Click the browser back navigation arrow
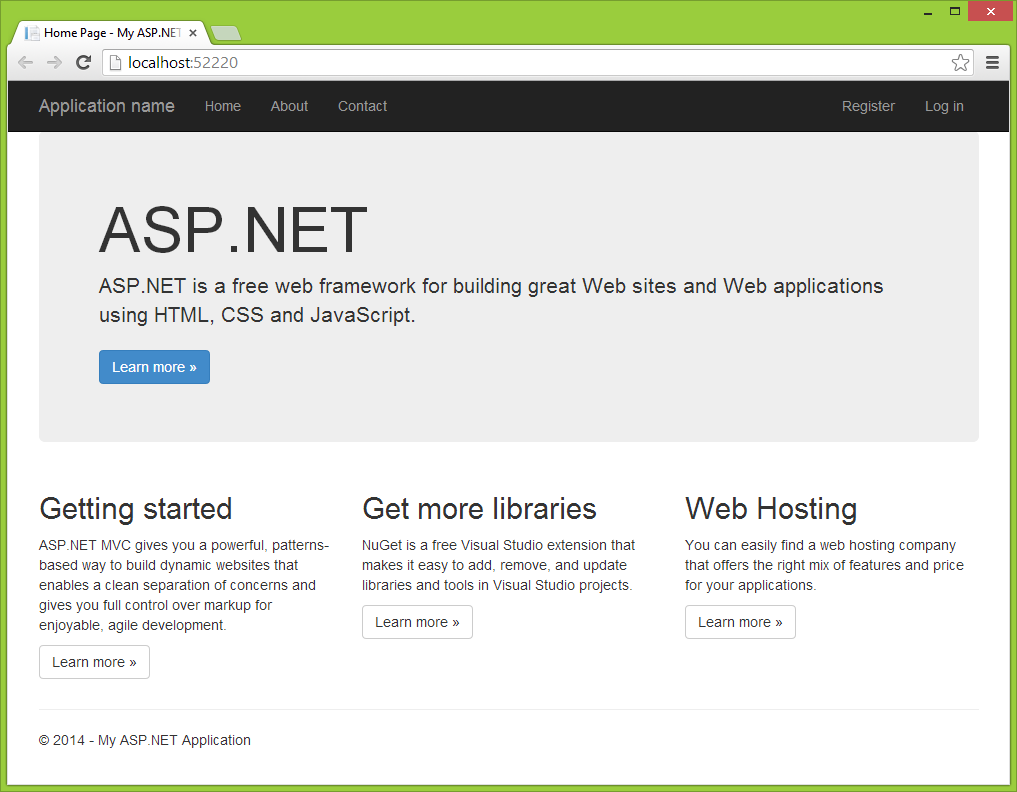 pos(25,62)
